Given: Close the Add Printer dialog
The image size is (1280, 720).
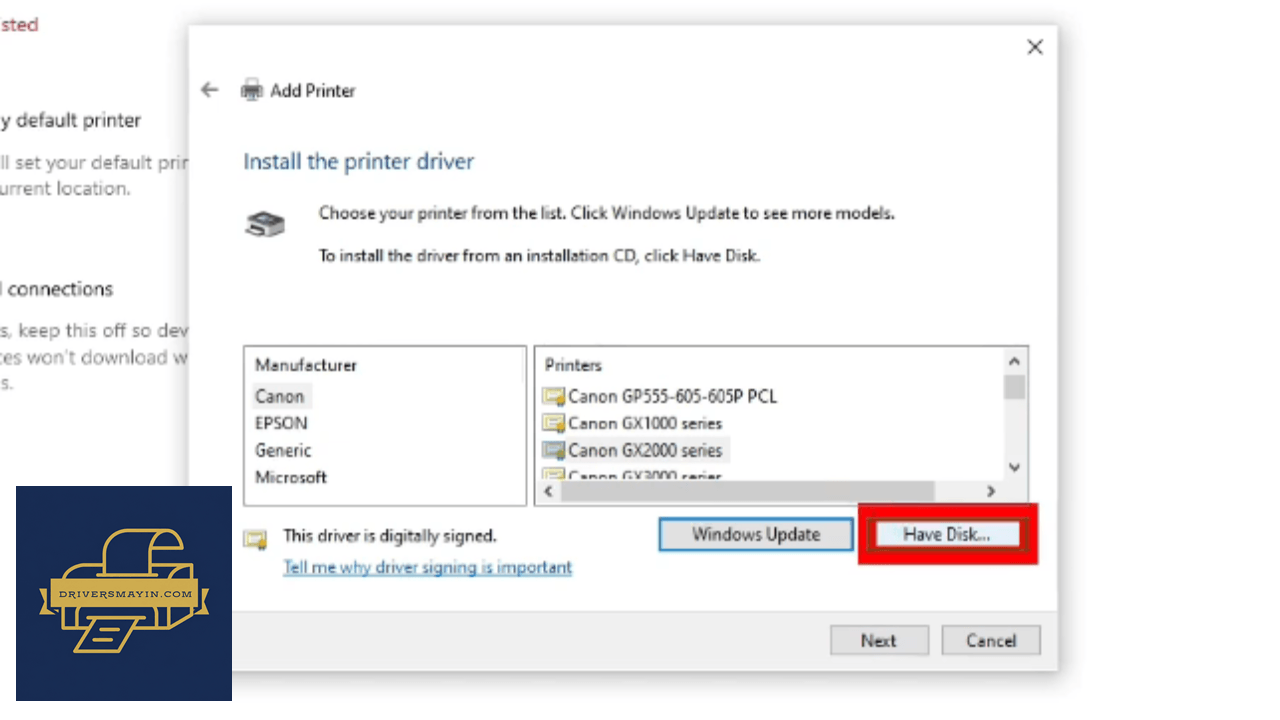Looking at the screenshot, I should click(1035, 47).
